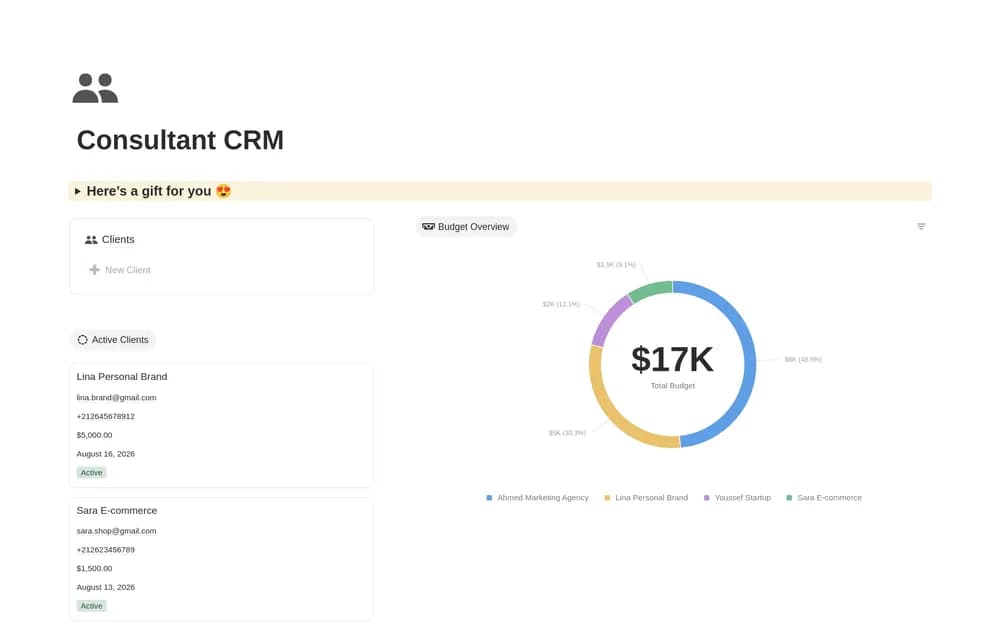
Task: Click the Sara E-commerce legend label
Action: coord(829,498)
